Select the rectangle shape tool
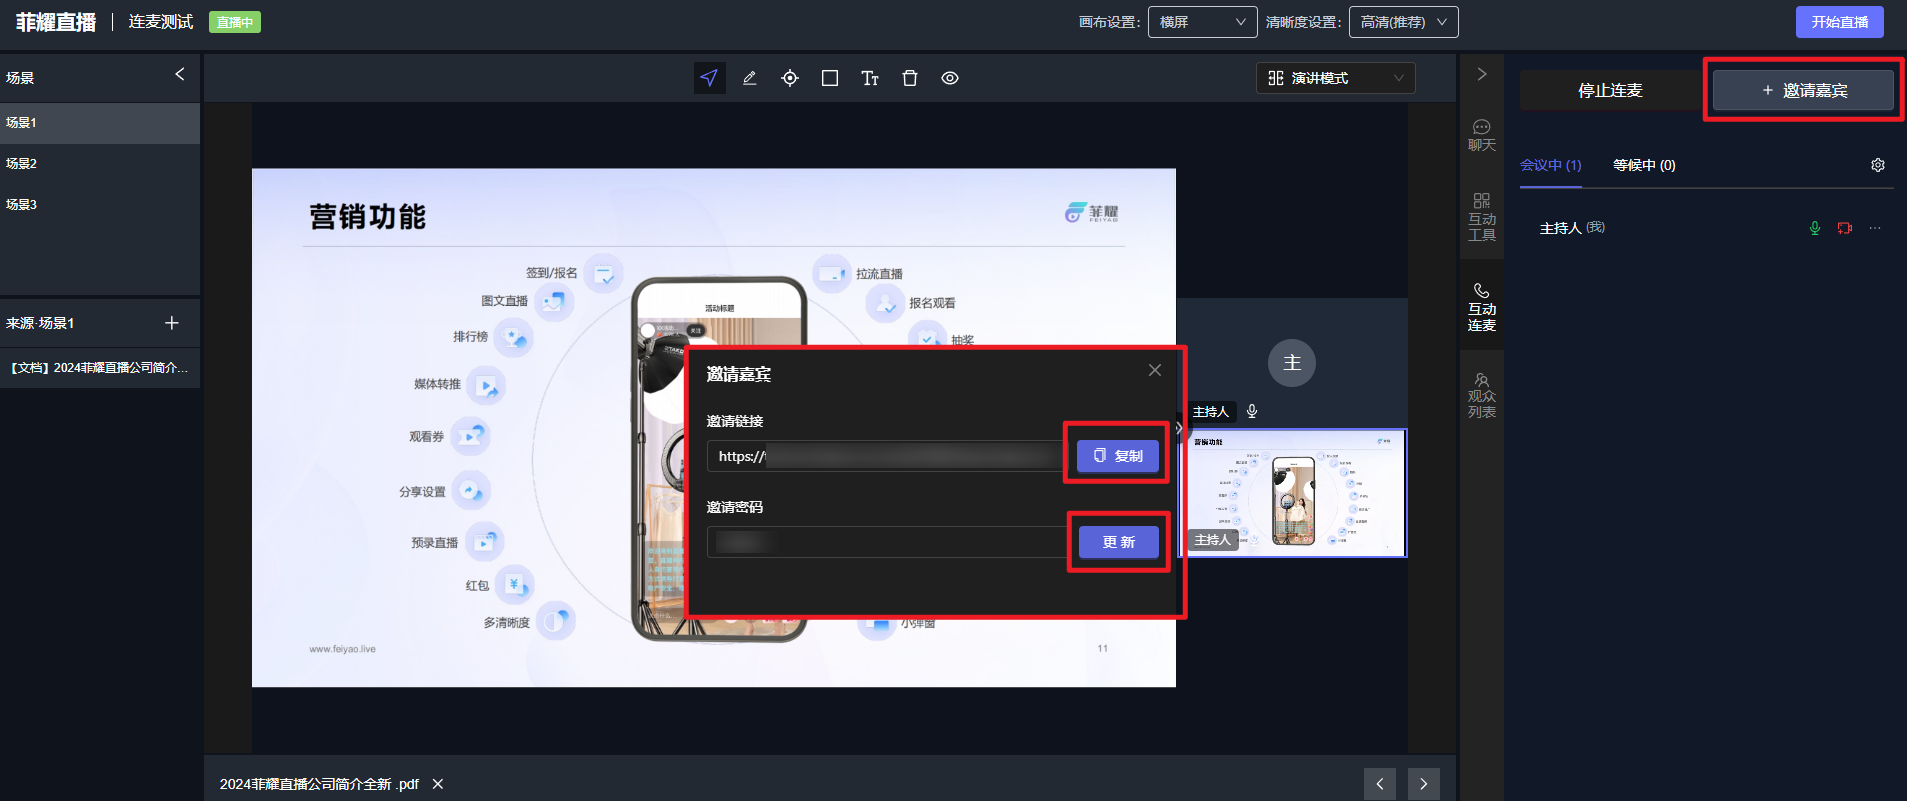Screen dimensions: 1907x801 tap(830, 78)
